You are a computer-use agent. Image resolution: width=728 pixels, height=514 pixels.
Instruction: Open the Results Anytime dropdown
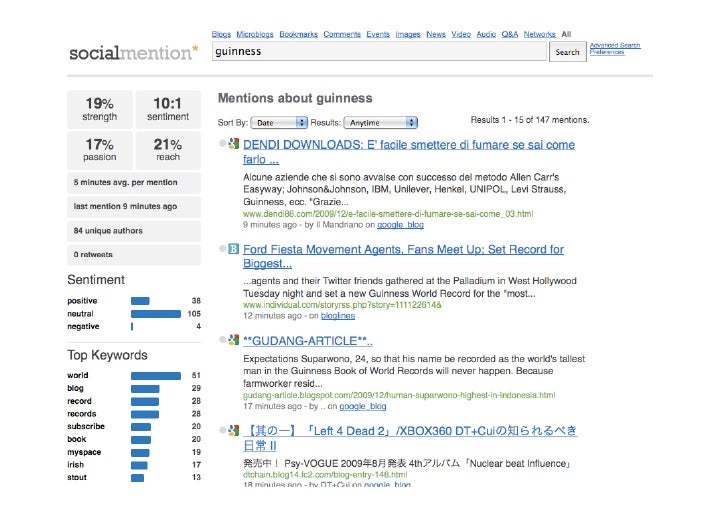381,123
